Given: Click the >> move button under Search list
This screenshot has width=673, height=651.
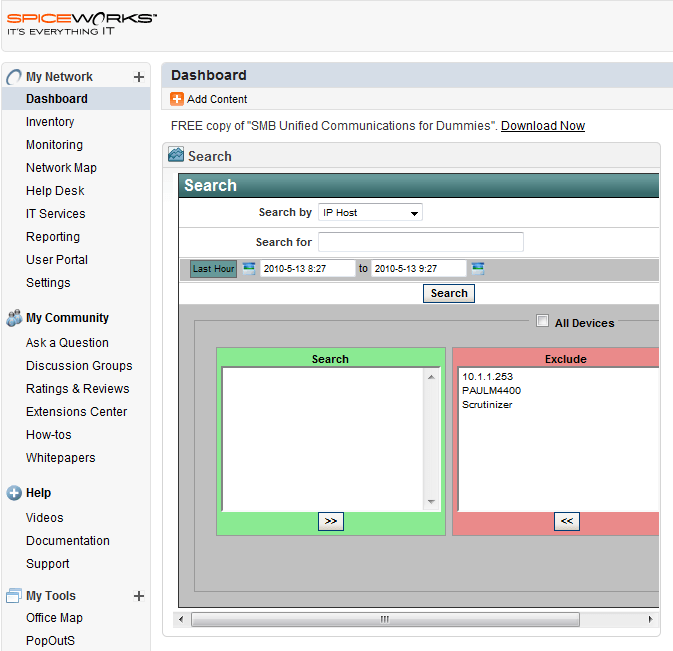Looking at the screenshot, I should pyautogui.click(x=330, y=521).
